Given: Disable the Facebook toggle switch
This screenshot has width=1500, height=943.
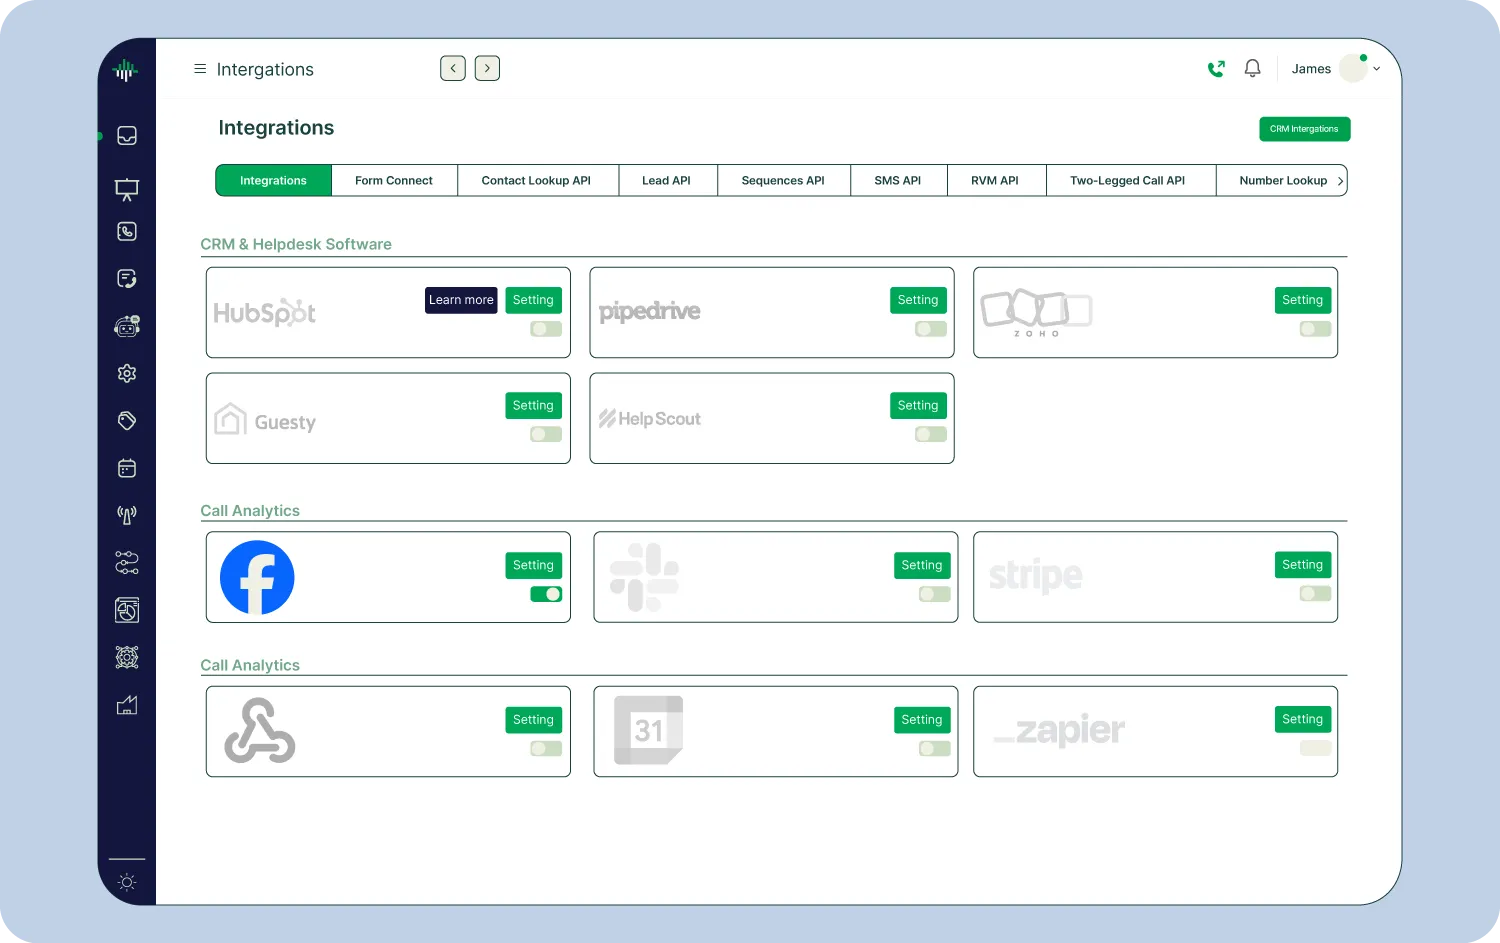Looking at the screenshot, I should tap(546, 594).
